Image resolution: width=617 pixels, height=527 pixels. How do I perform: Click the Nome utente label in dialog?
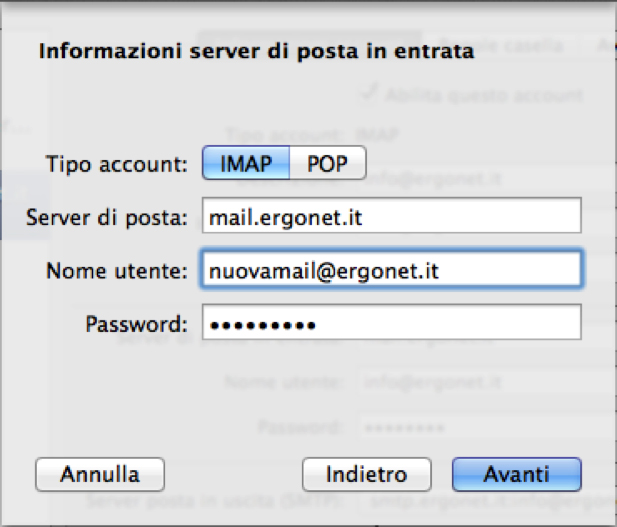click(116, 270)
